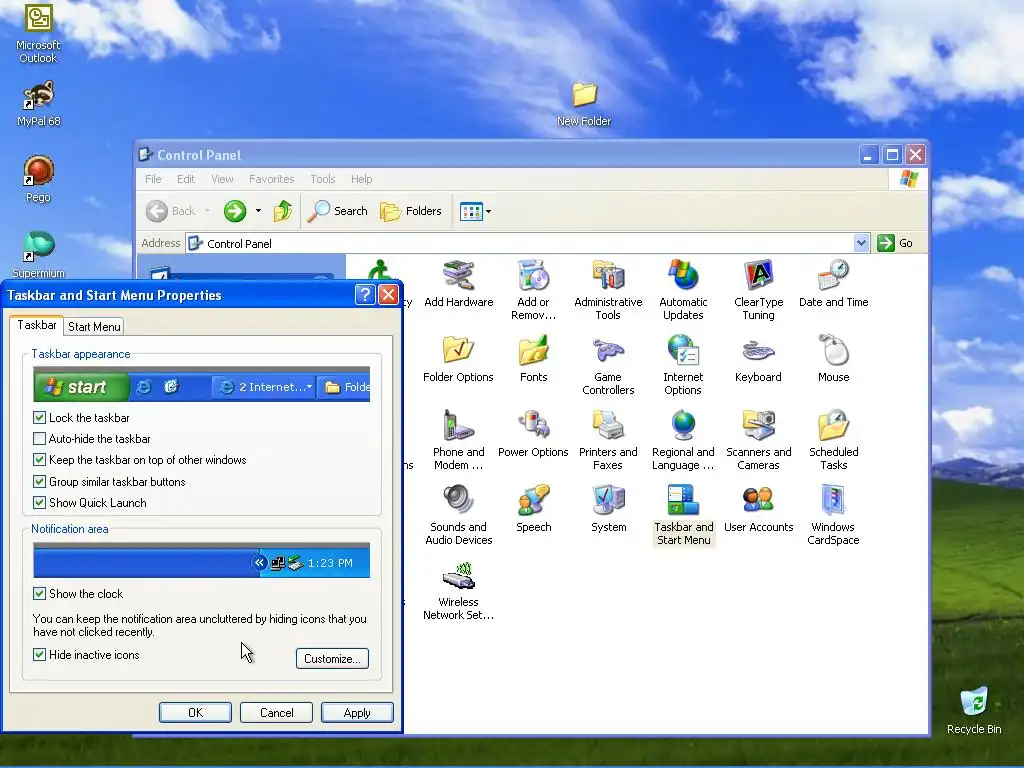Open Regional and Language options icon

tap(683, 440)
